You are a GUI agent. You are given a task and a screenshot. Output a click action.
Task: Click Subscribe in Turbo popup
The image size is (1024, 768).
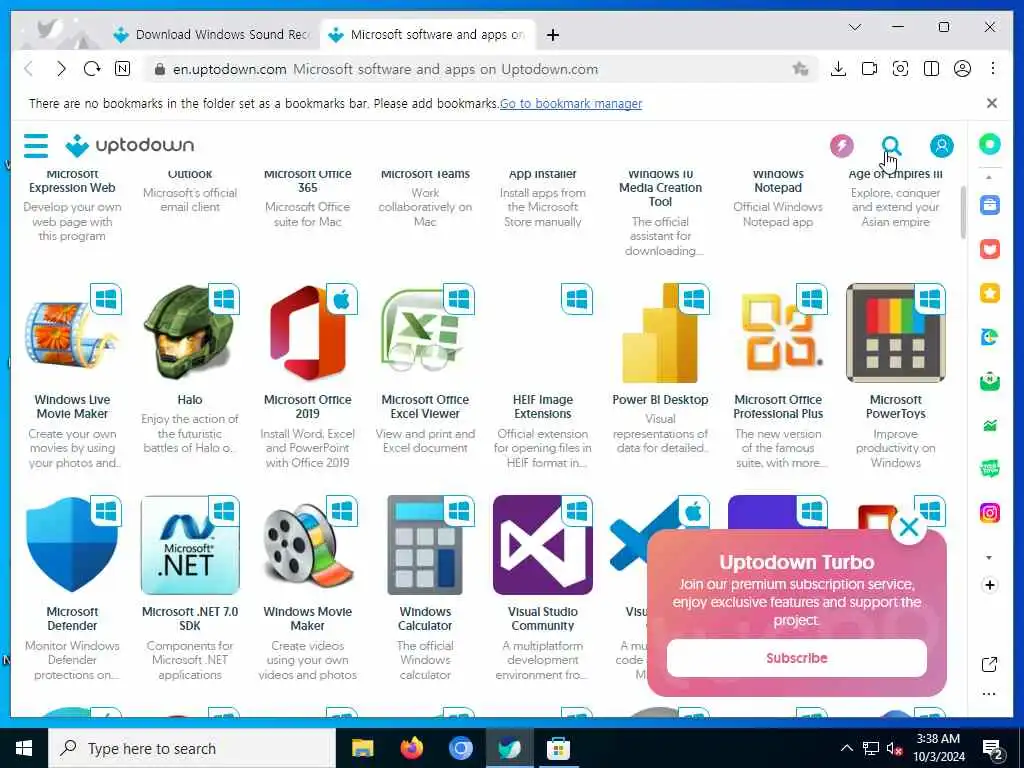click(x=797, y=658)
